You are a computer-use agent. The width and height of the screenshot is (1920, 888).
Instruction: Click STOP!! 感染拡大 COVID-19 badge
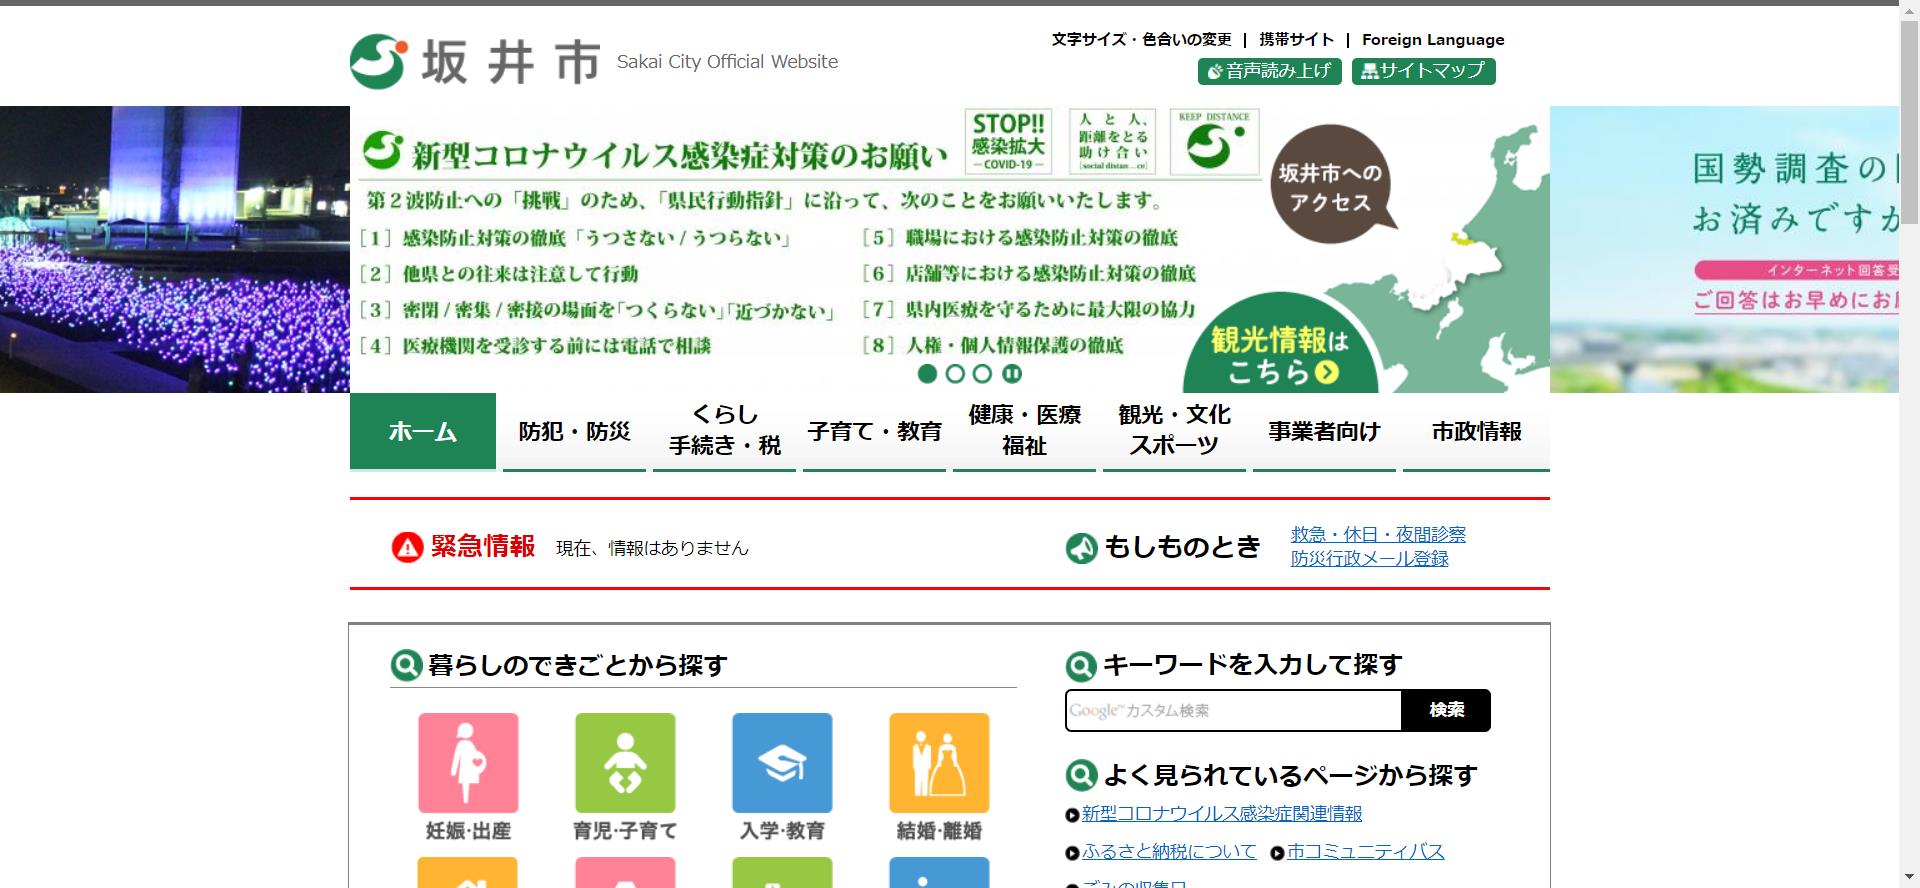click(1009, 141)
